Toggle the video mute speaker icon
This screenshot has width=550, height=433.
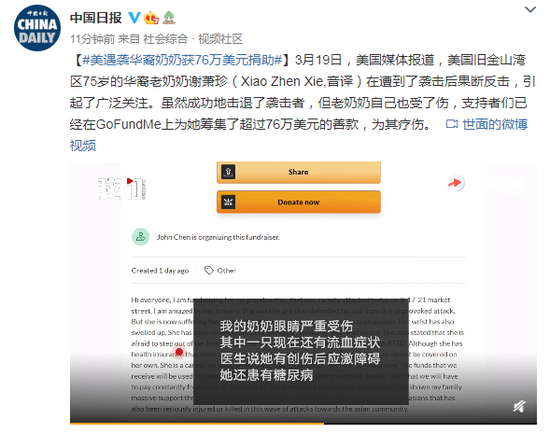[519, 406]
